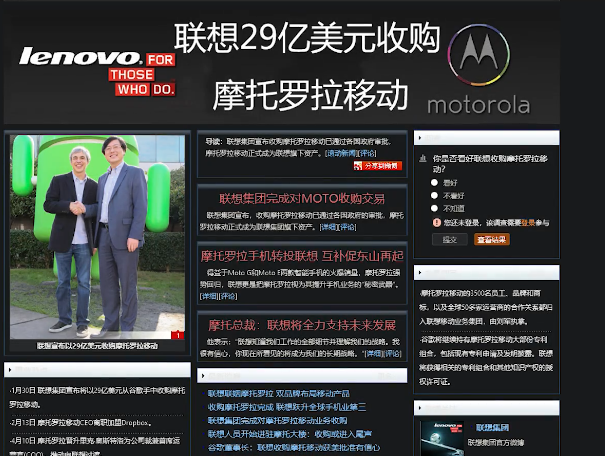The image size is (605, 456).
Task: Click the poll question 你是否看好联想收购摩托罗拉移动
Action: click(x=490, y=164)
